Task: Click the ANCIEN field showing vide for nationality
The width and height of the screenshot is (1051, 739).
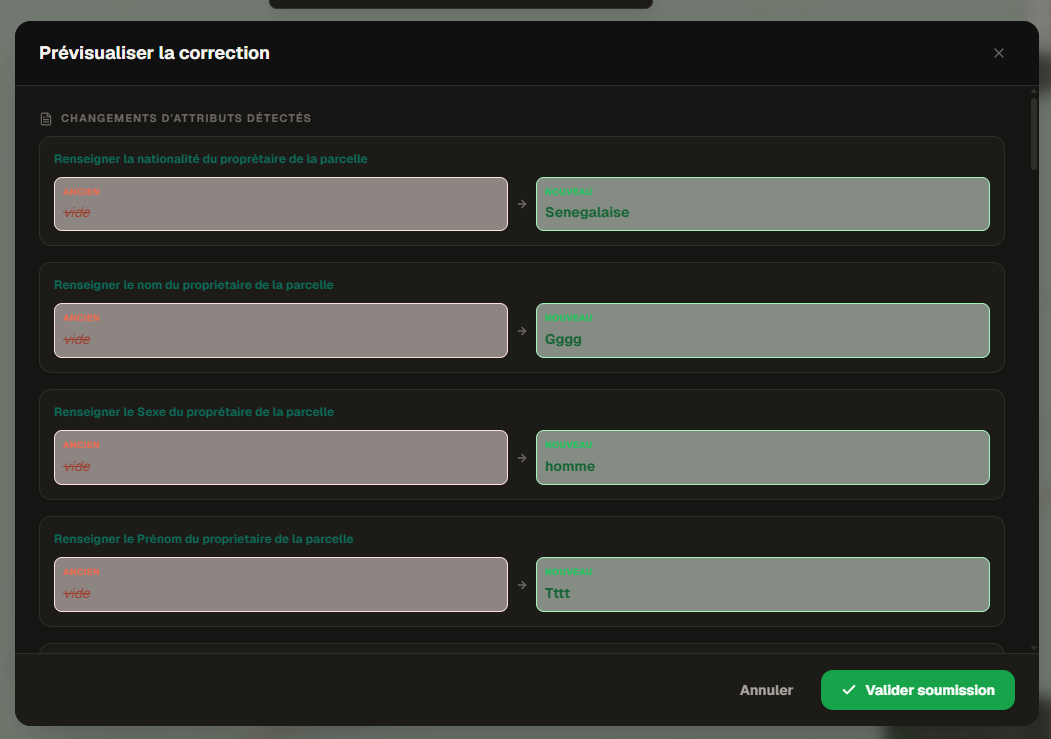Action: point(280,204)
